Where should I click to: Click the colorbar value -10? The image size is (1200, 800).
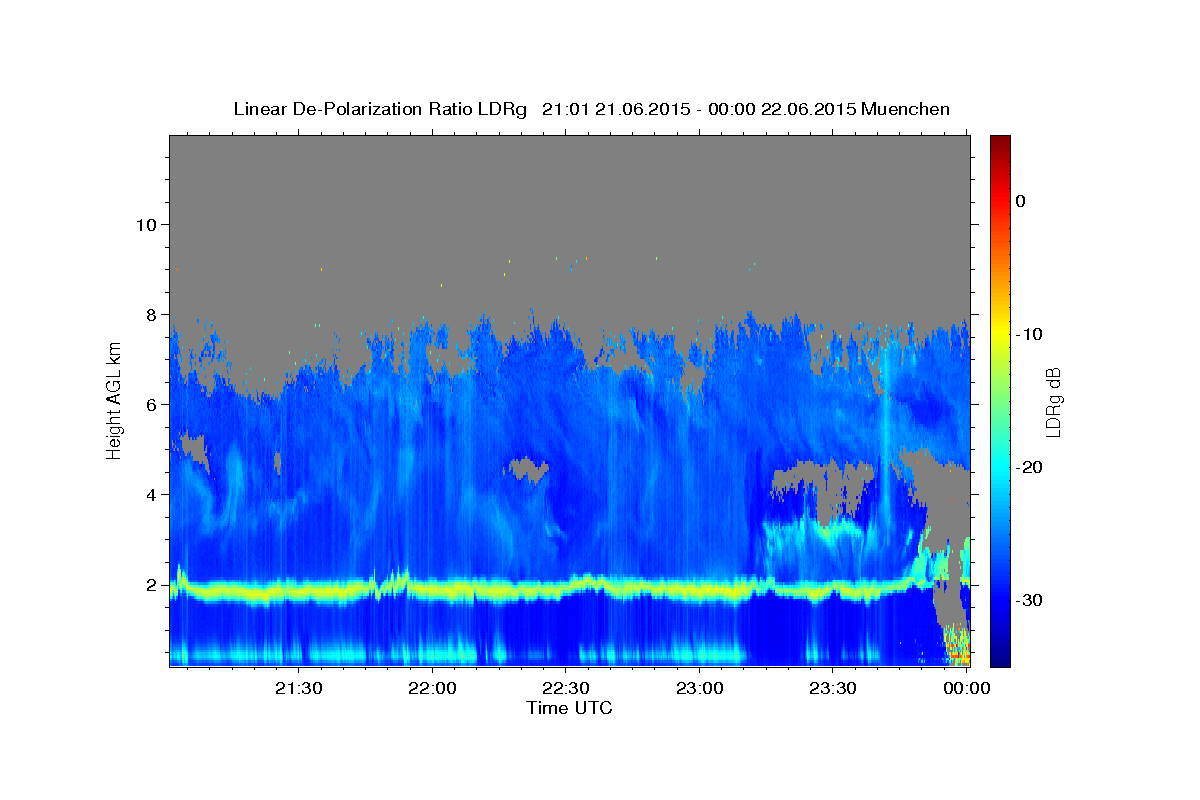click(x=1030, y=334)
